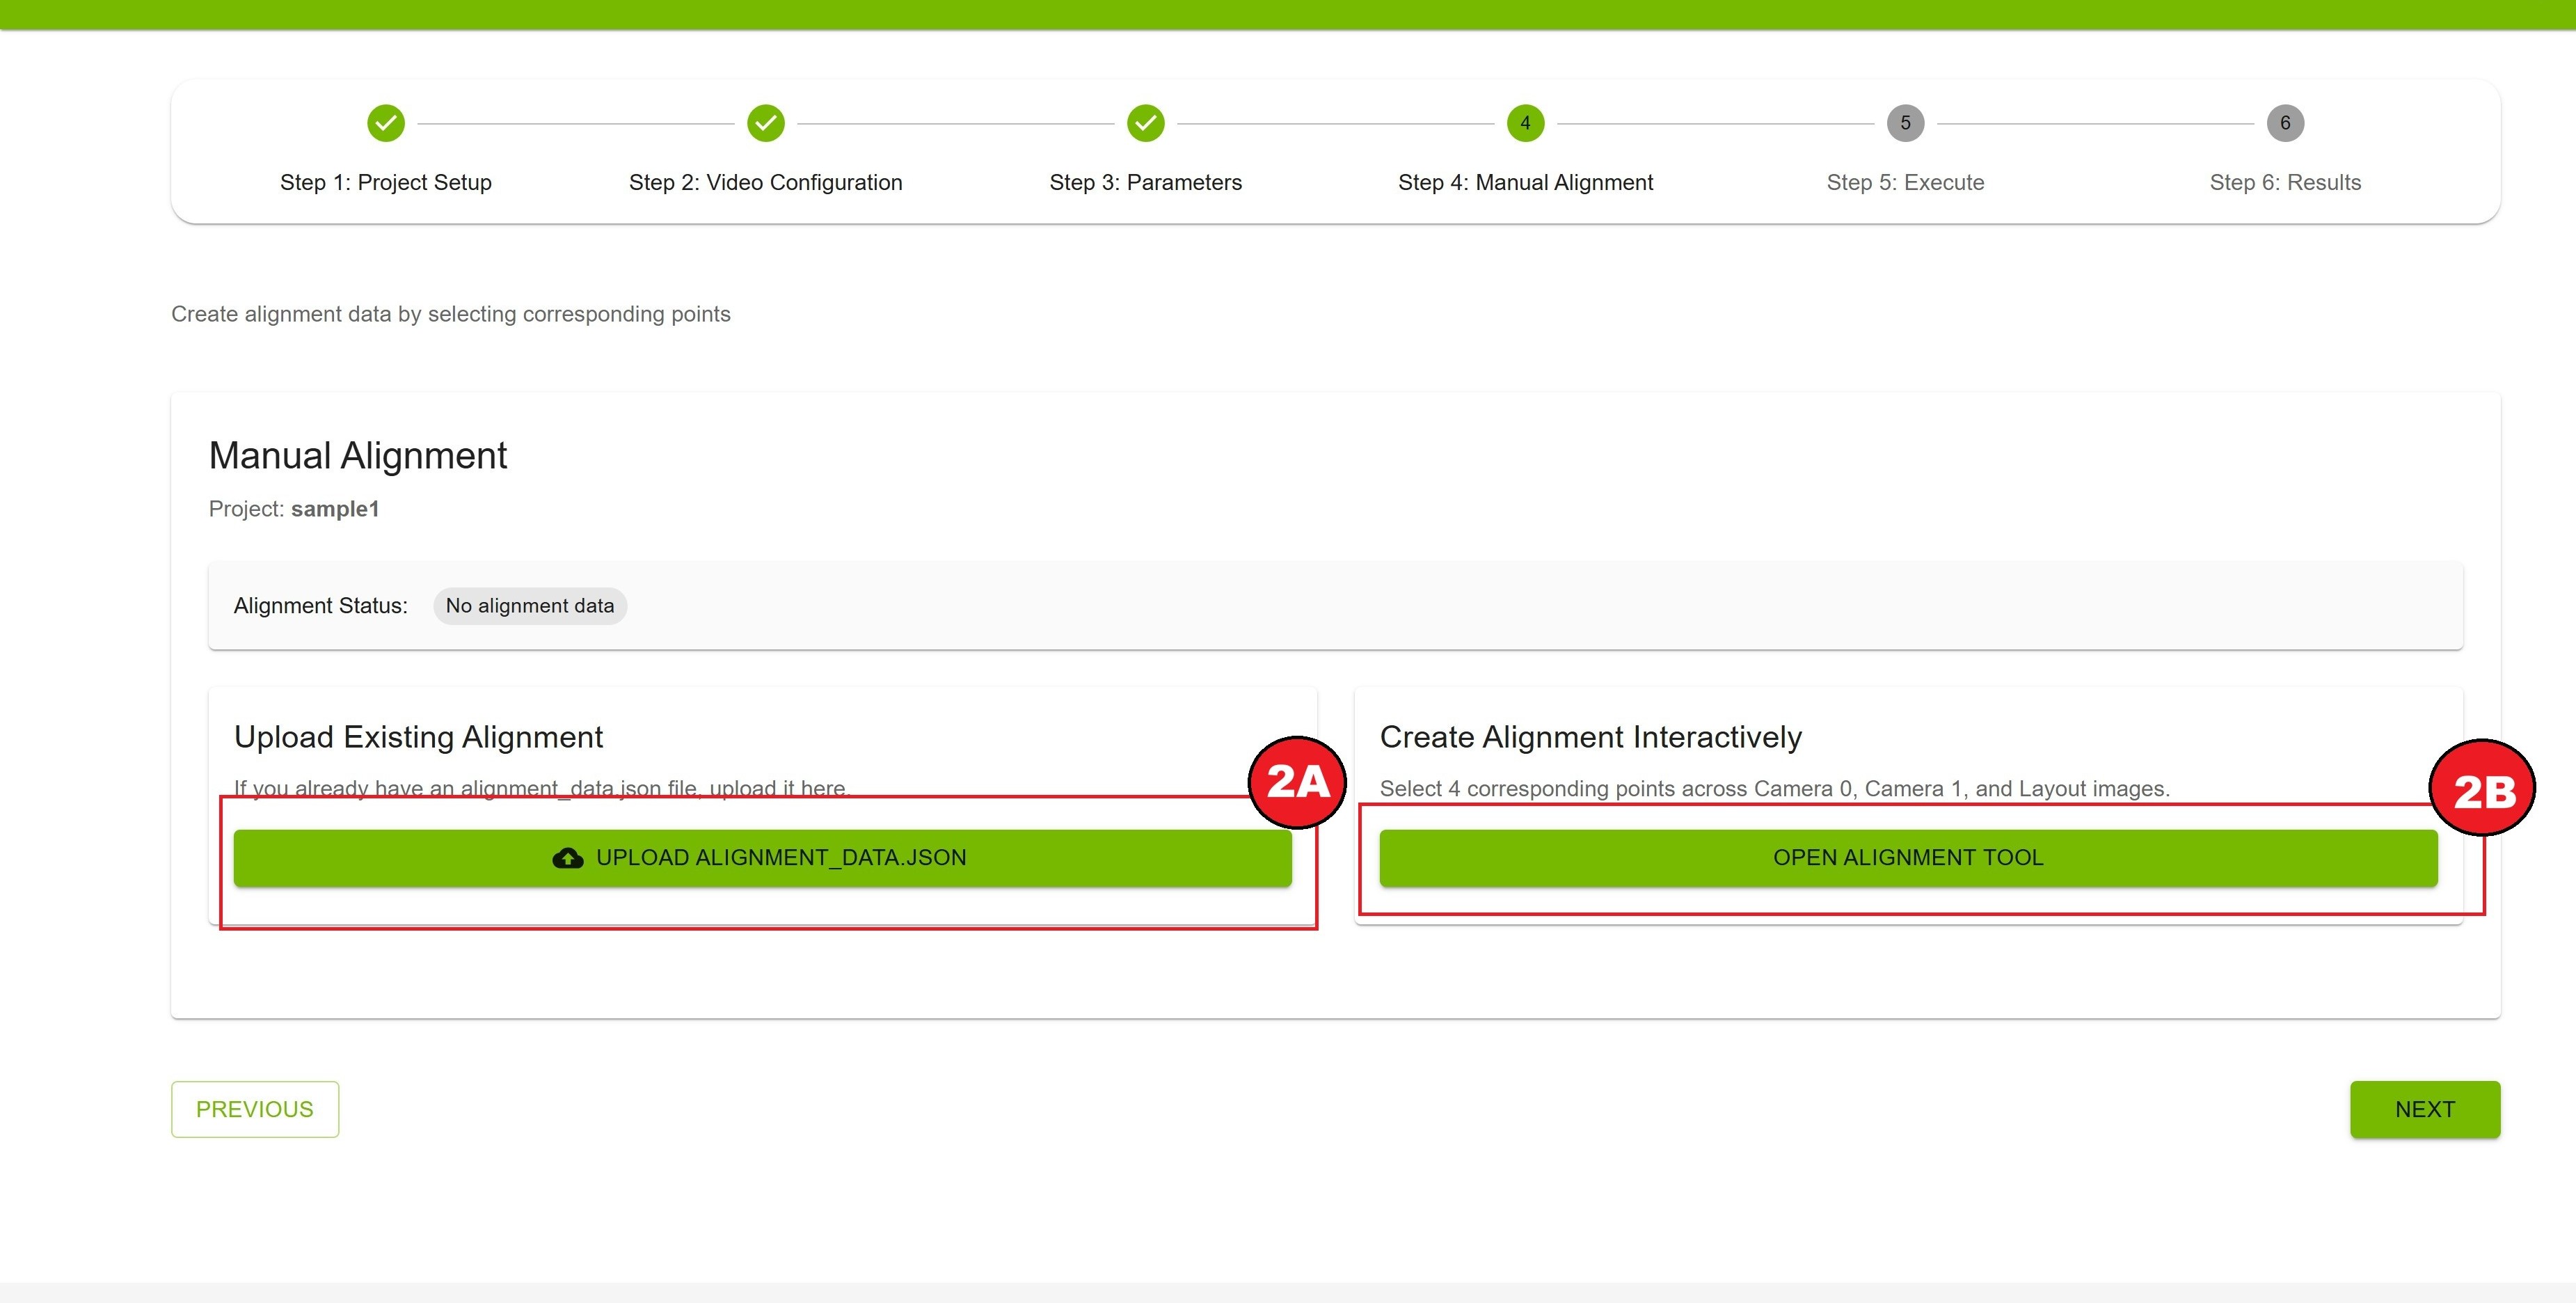Viewport: 2576px width, 1303px height.
Task: Click the project name 'sample1'
Action: 335,509
